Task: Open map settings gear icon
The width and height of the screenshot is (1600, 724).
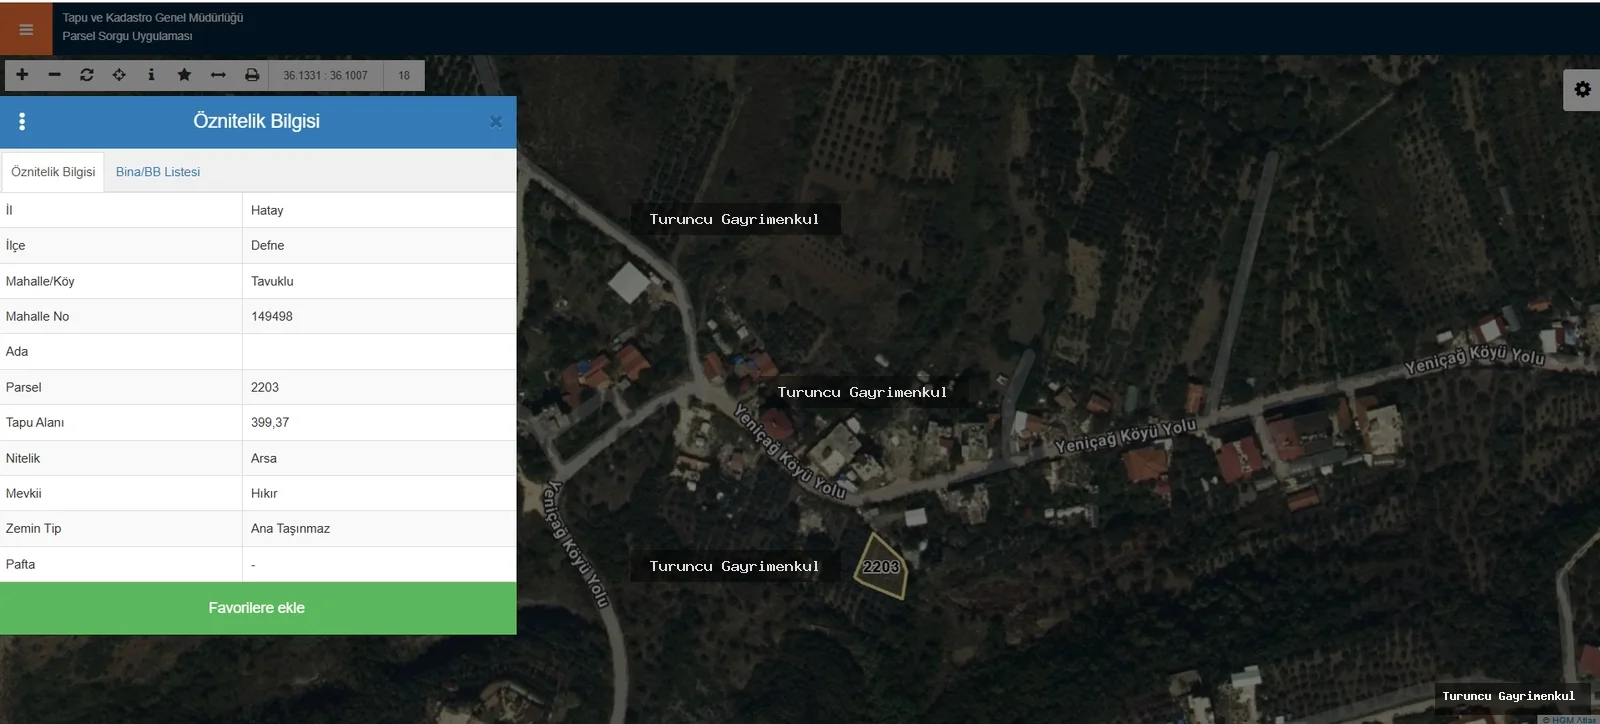Action: 1582,90
